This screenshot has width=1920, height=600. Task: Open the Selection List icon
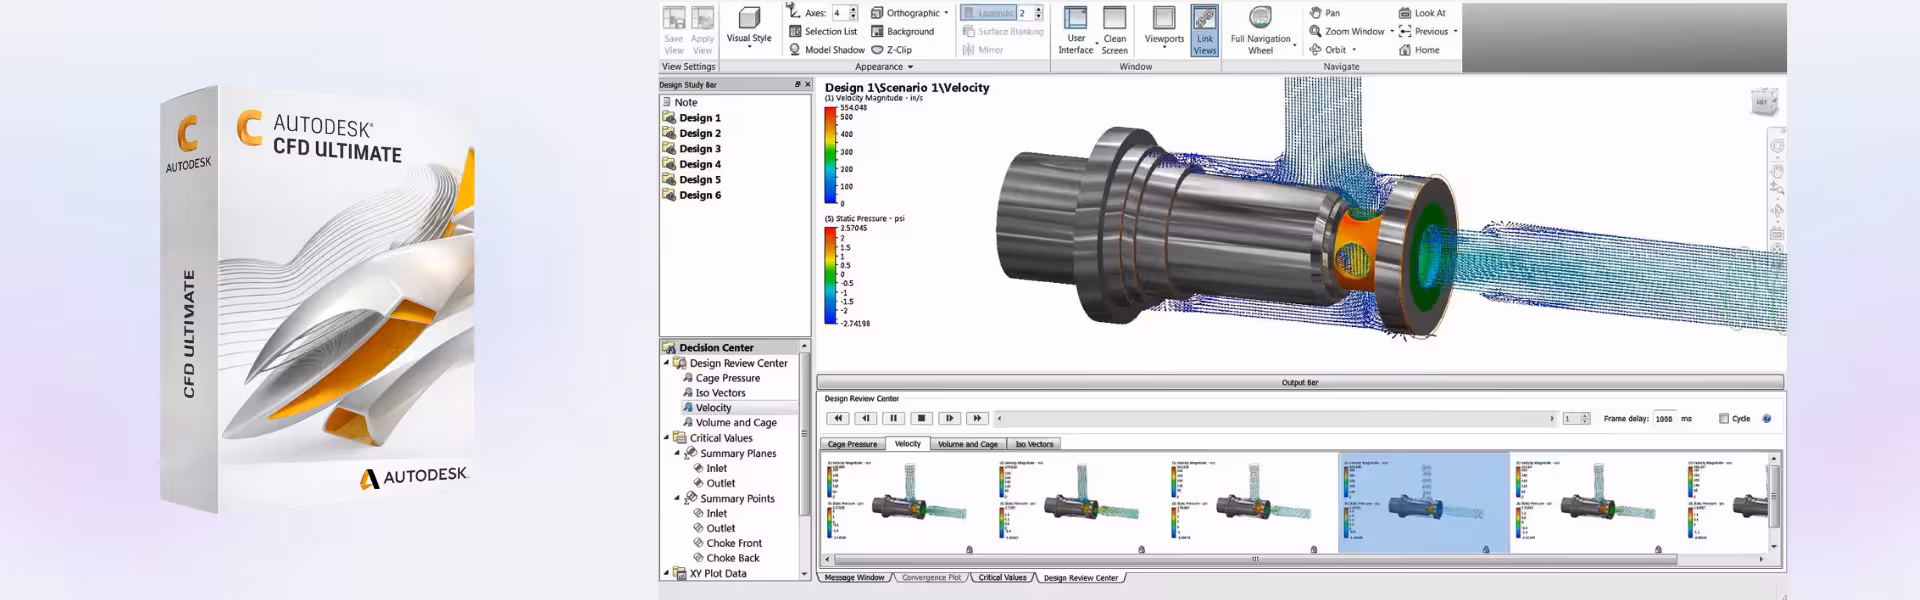tap(795, 31)
